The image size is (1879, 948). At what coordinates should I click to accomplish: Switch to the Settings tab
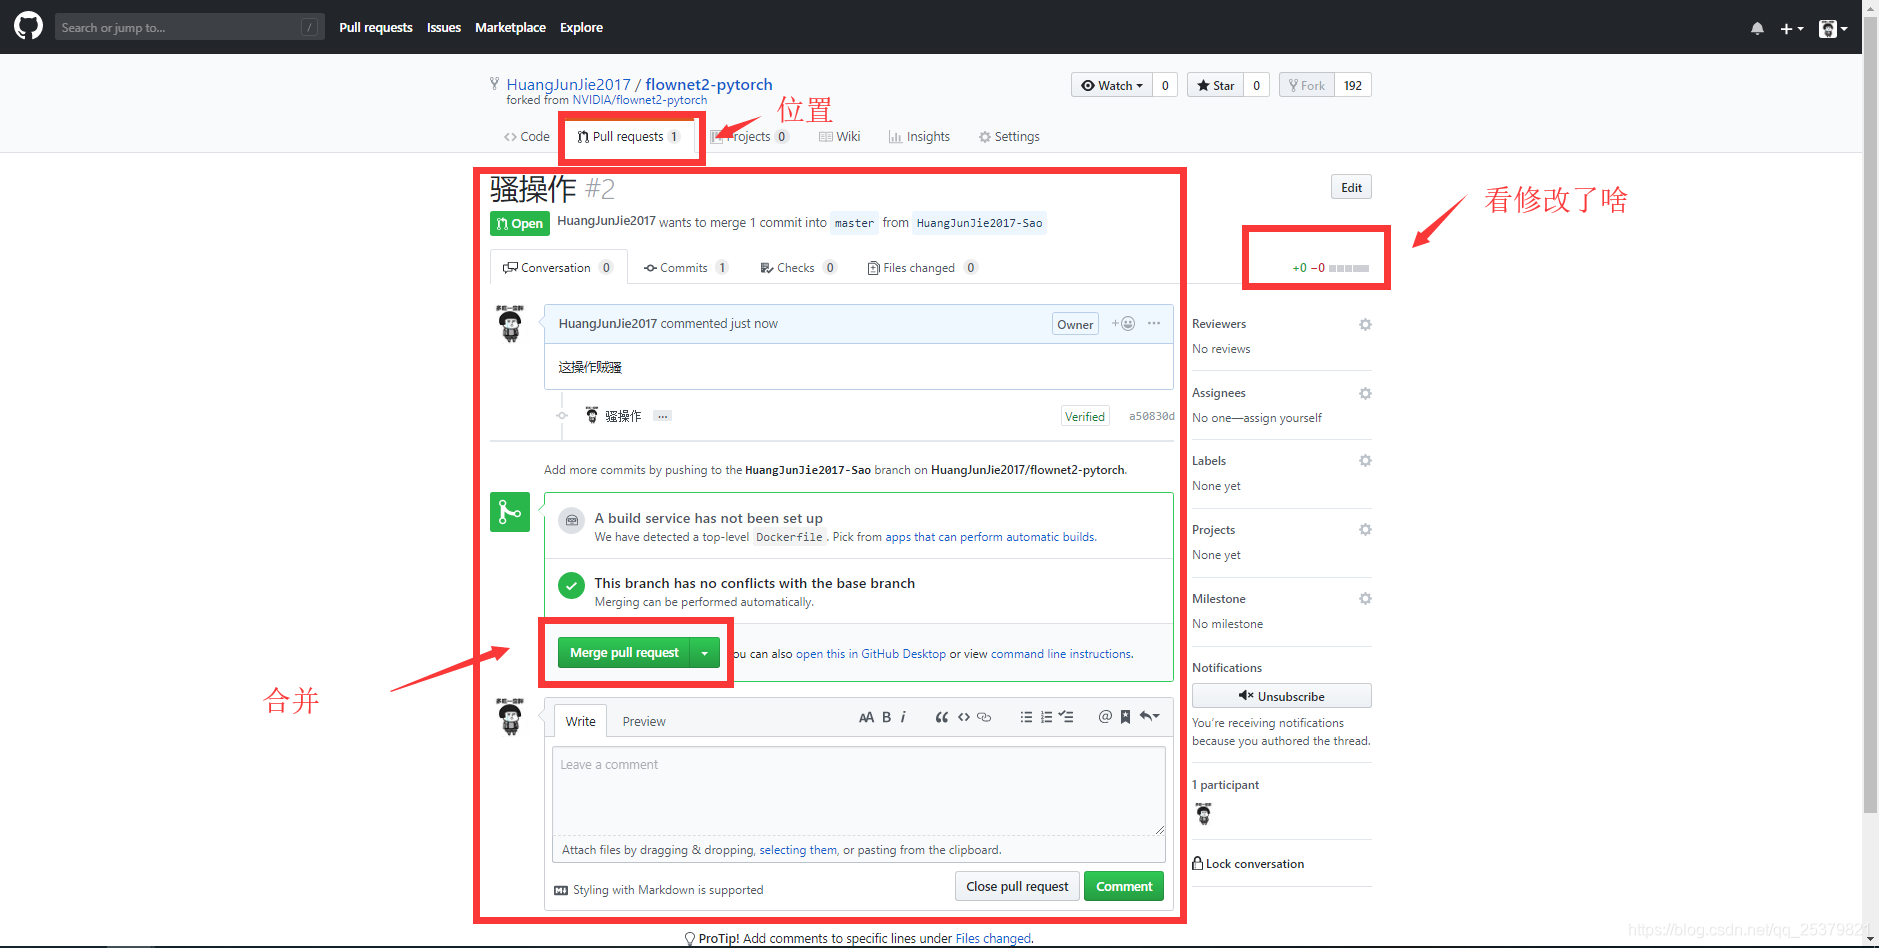coord(1009,137)
